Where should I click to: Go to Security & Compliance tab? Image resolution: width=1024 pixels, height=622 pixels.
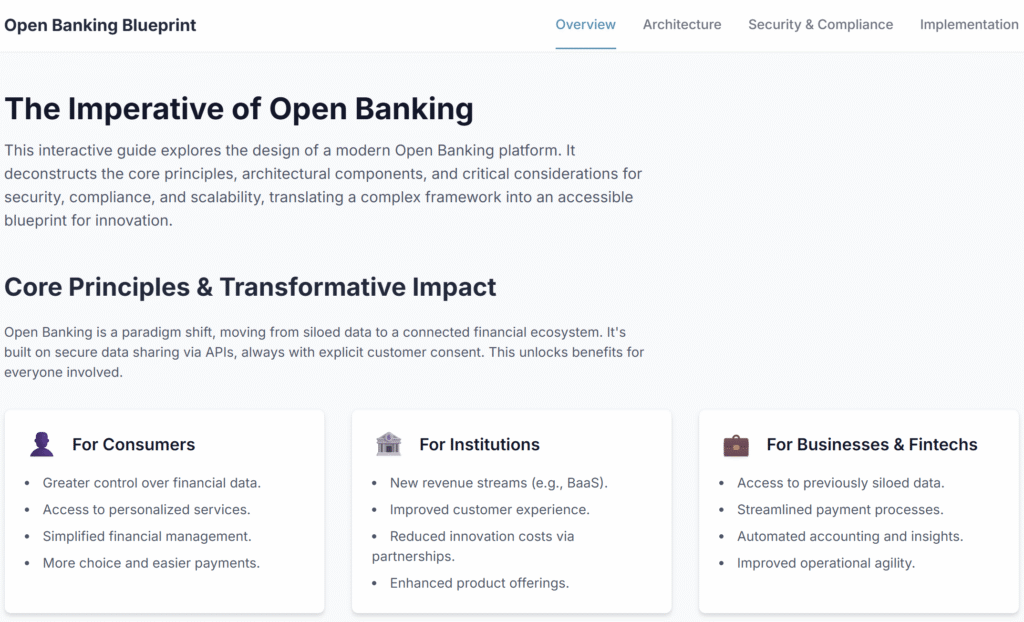820,25
